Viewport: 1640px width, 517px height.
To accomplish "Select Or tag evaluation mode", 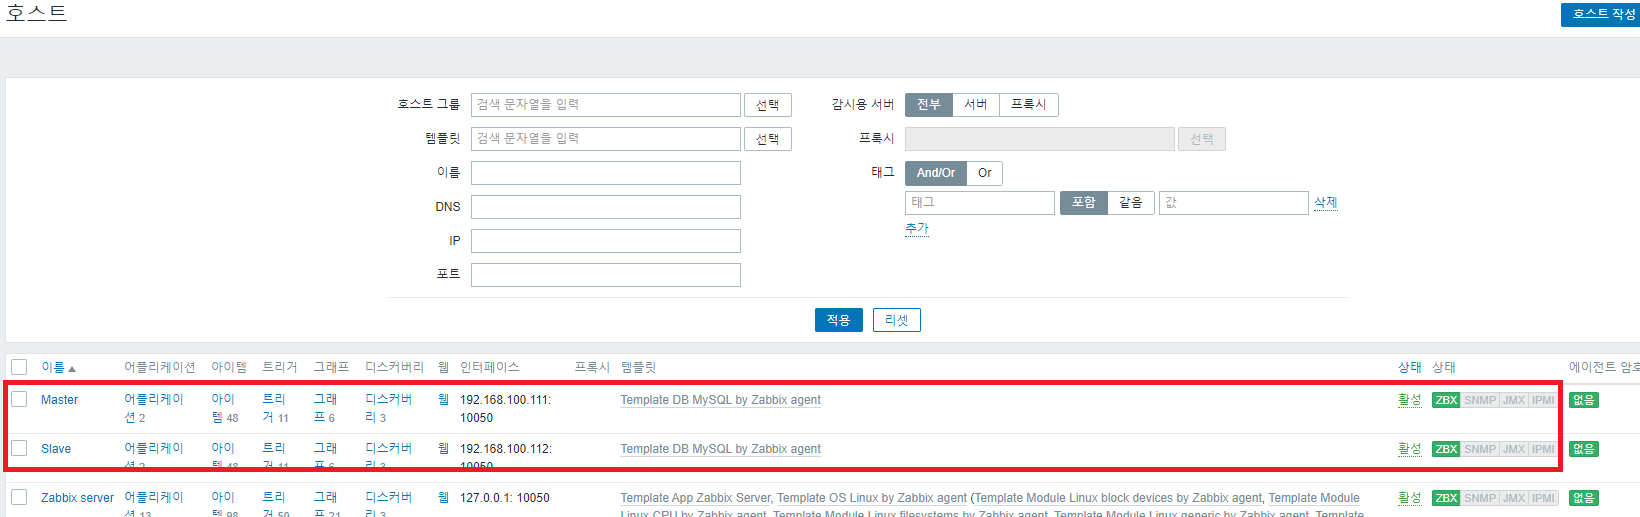I will [x=985, y=173].
